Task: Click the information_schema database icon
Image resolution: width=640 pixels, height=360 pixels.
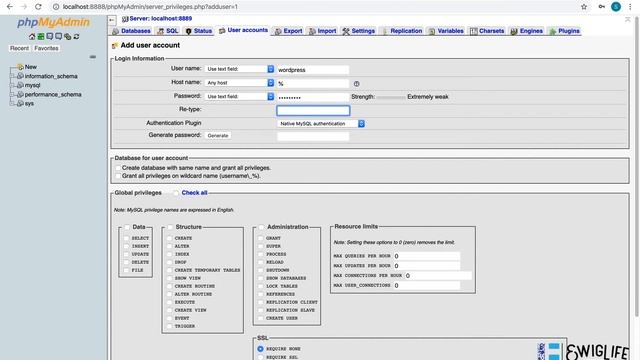Action: tap(20, 76)
